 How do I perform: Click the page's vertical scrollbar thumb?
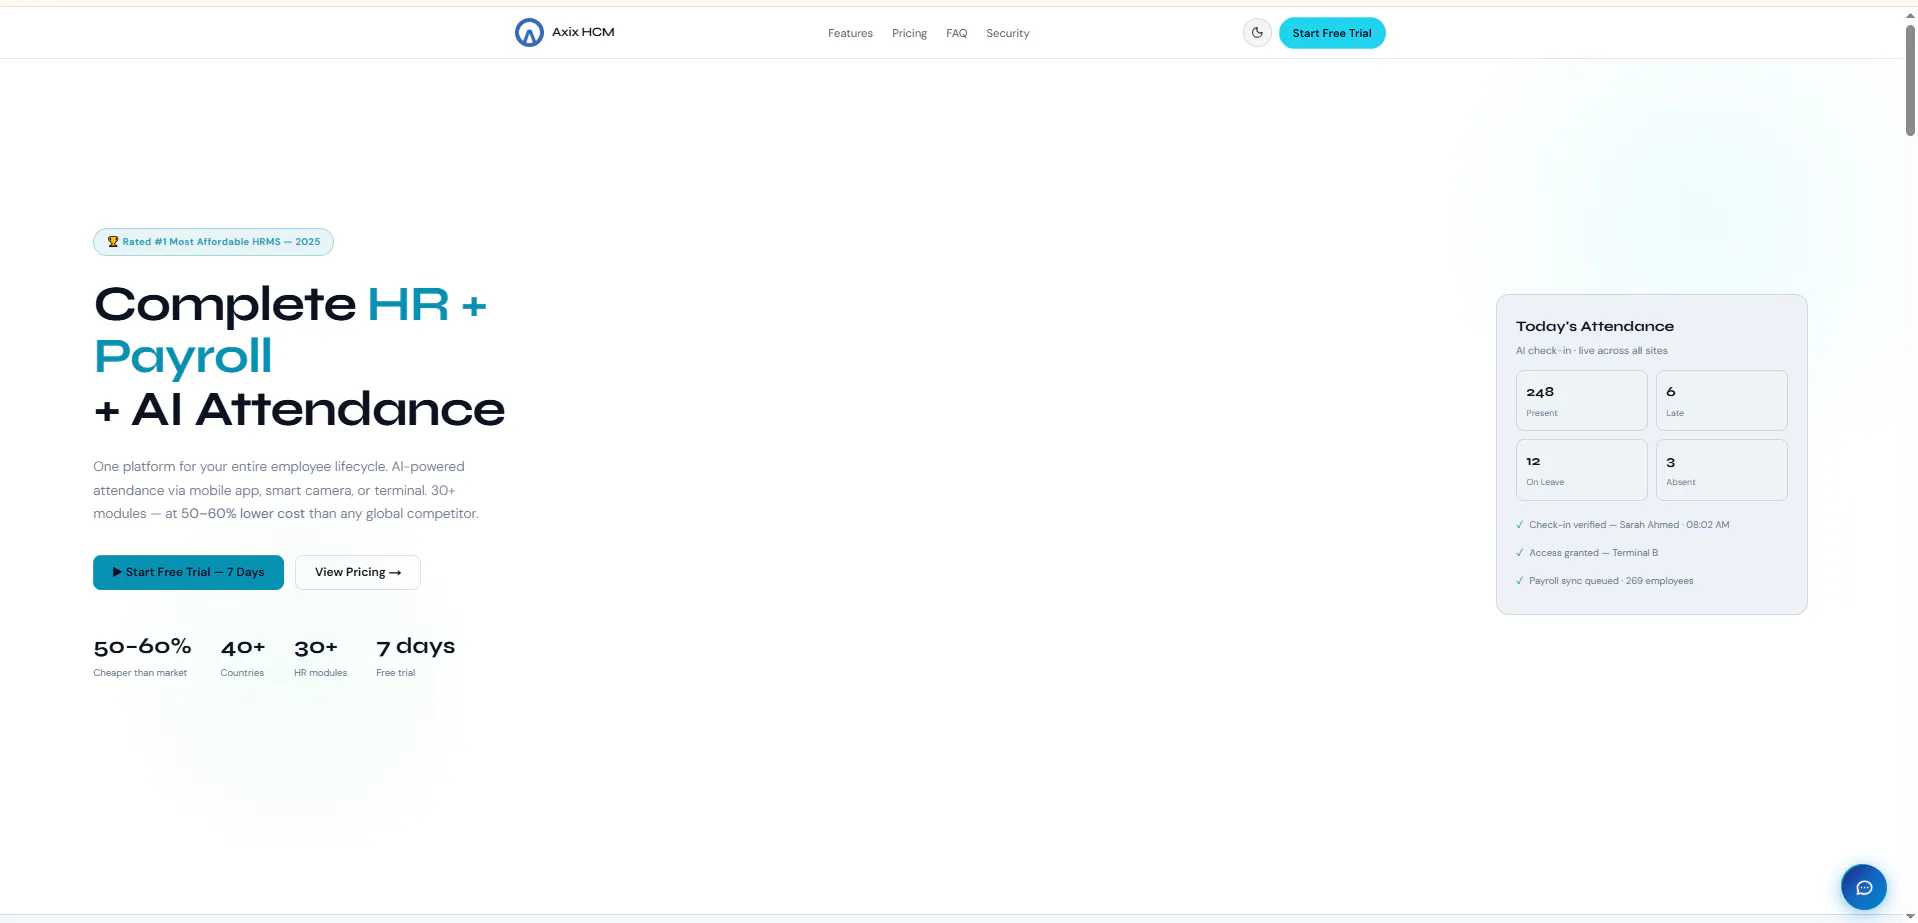pos(1910,80)
